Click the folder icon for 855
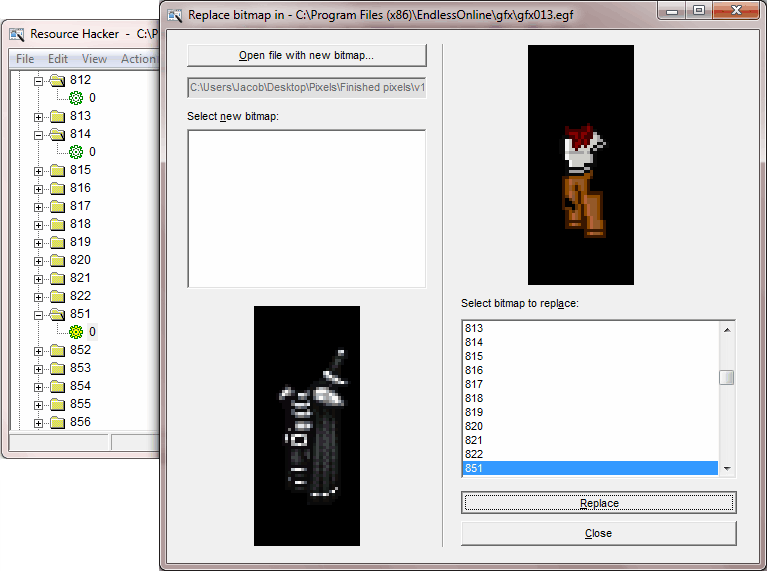The width and height of the screenshot is (767, 571). 57,404
